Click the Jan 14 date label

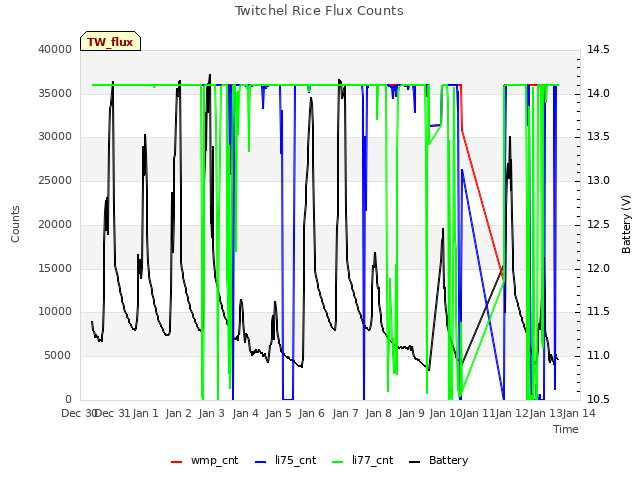click(579, 413)
